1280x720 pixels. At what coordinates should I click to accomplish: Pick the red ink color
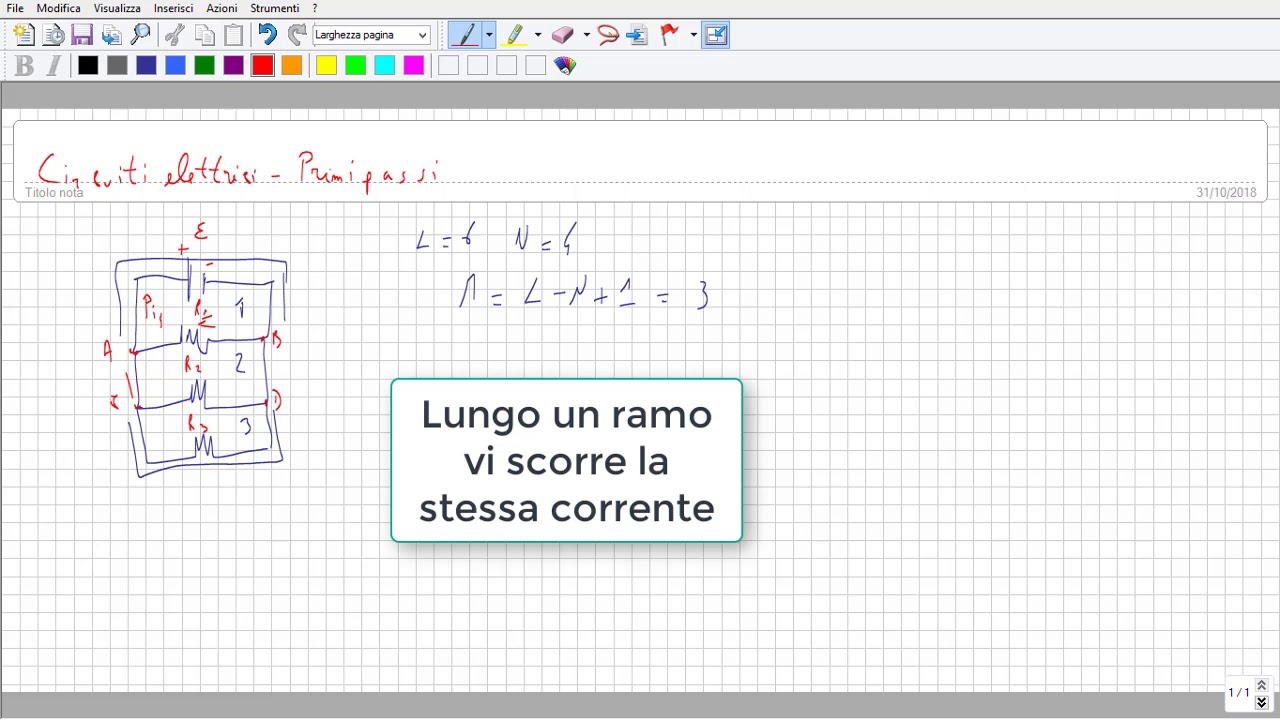[262, 66]
